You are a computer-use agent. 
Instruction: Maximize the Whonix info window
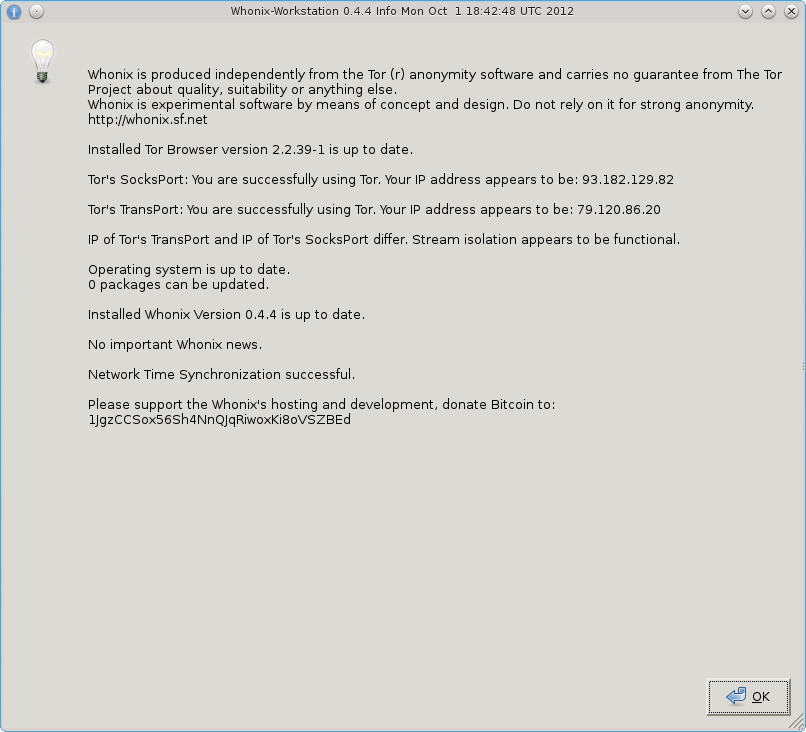[769, 12]
